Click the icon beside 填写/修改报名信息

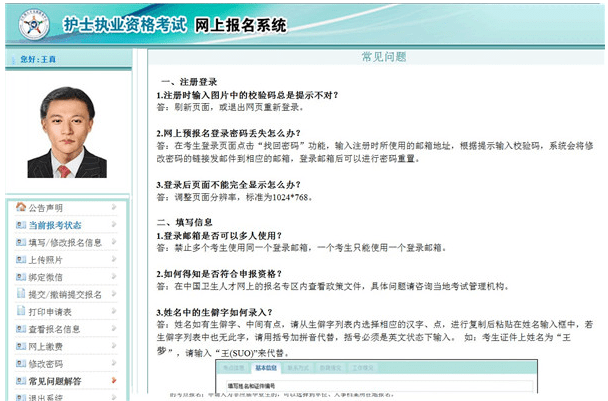coord(21,242)
